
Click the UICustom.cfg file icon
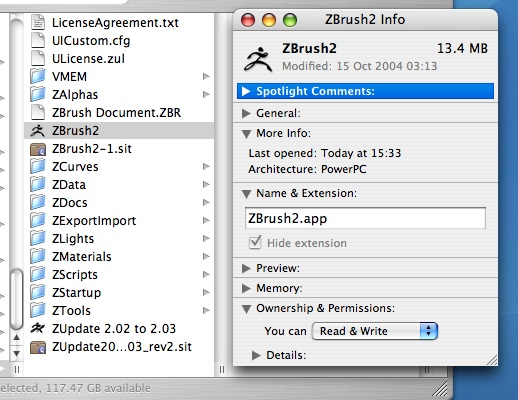38,40
